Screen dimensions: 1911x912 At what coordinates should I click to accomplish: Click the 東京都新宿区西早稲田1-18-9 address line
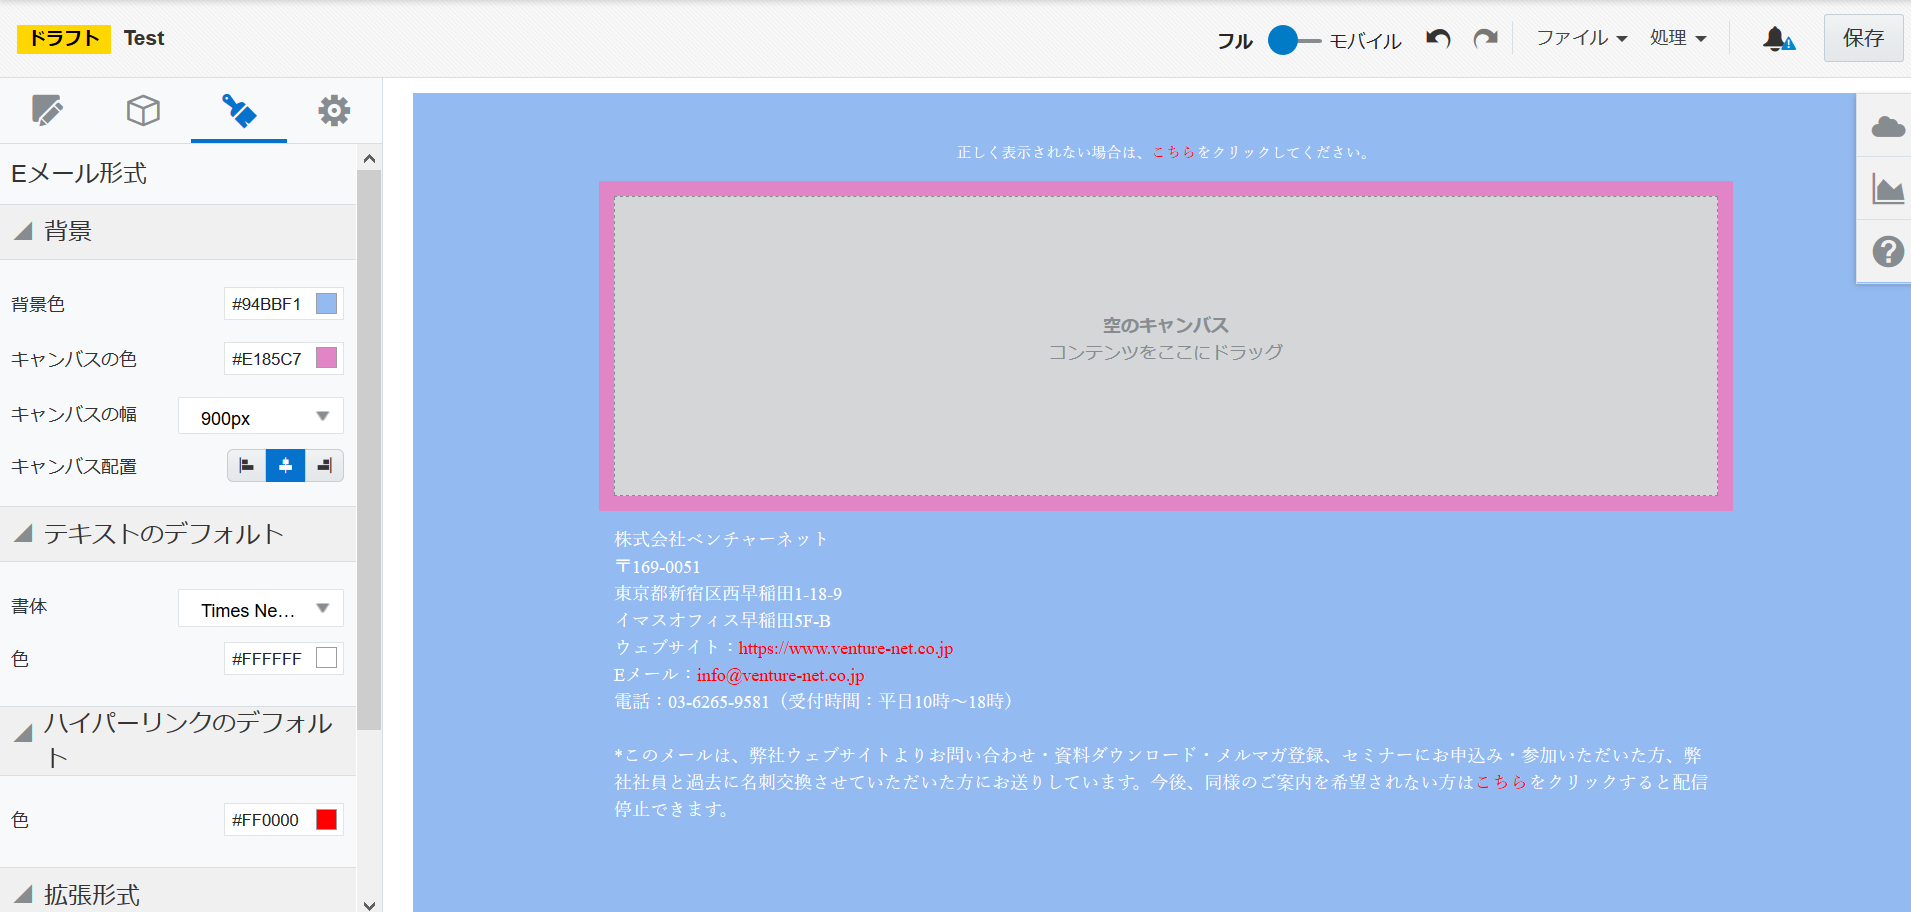point(728,594)
